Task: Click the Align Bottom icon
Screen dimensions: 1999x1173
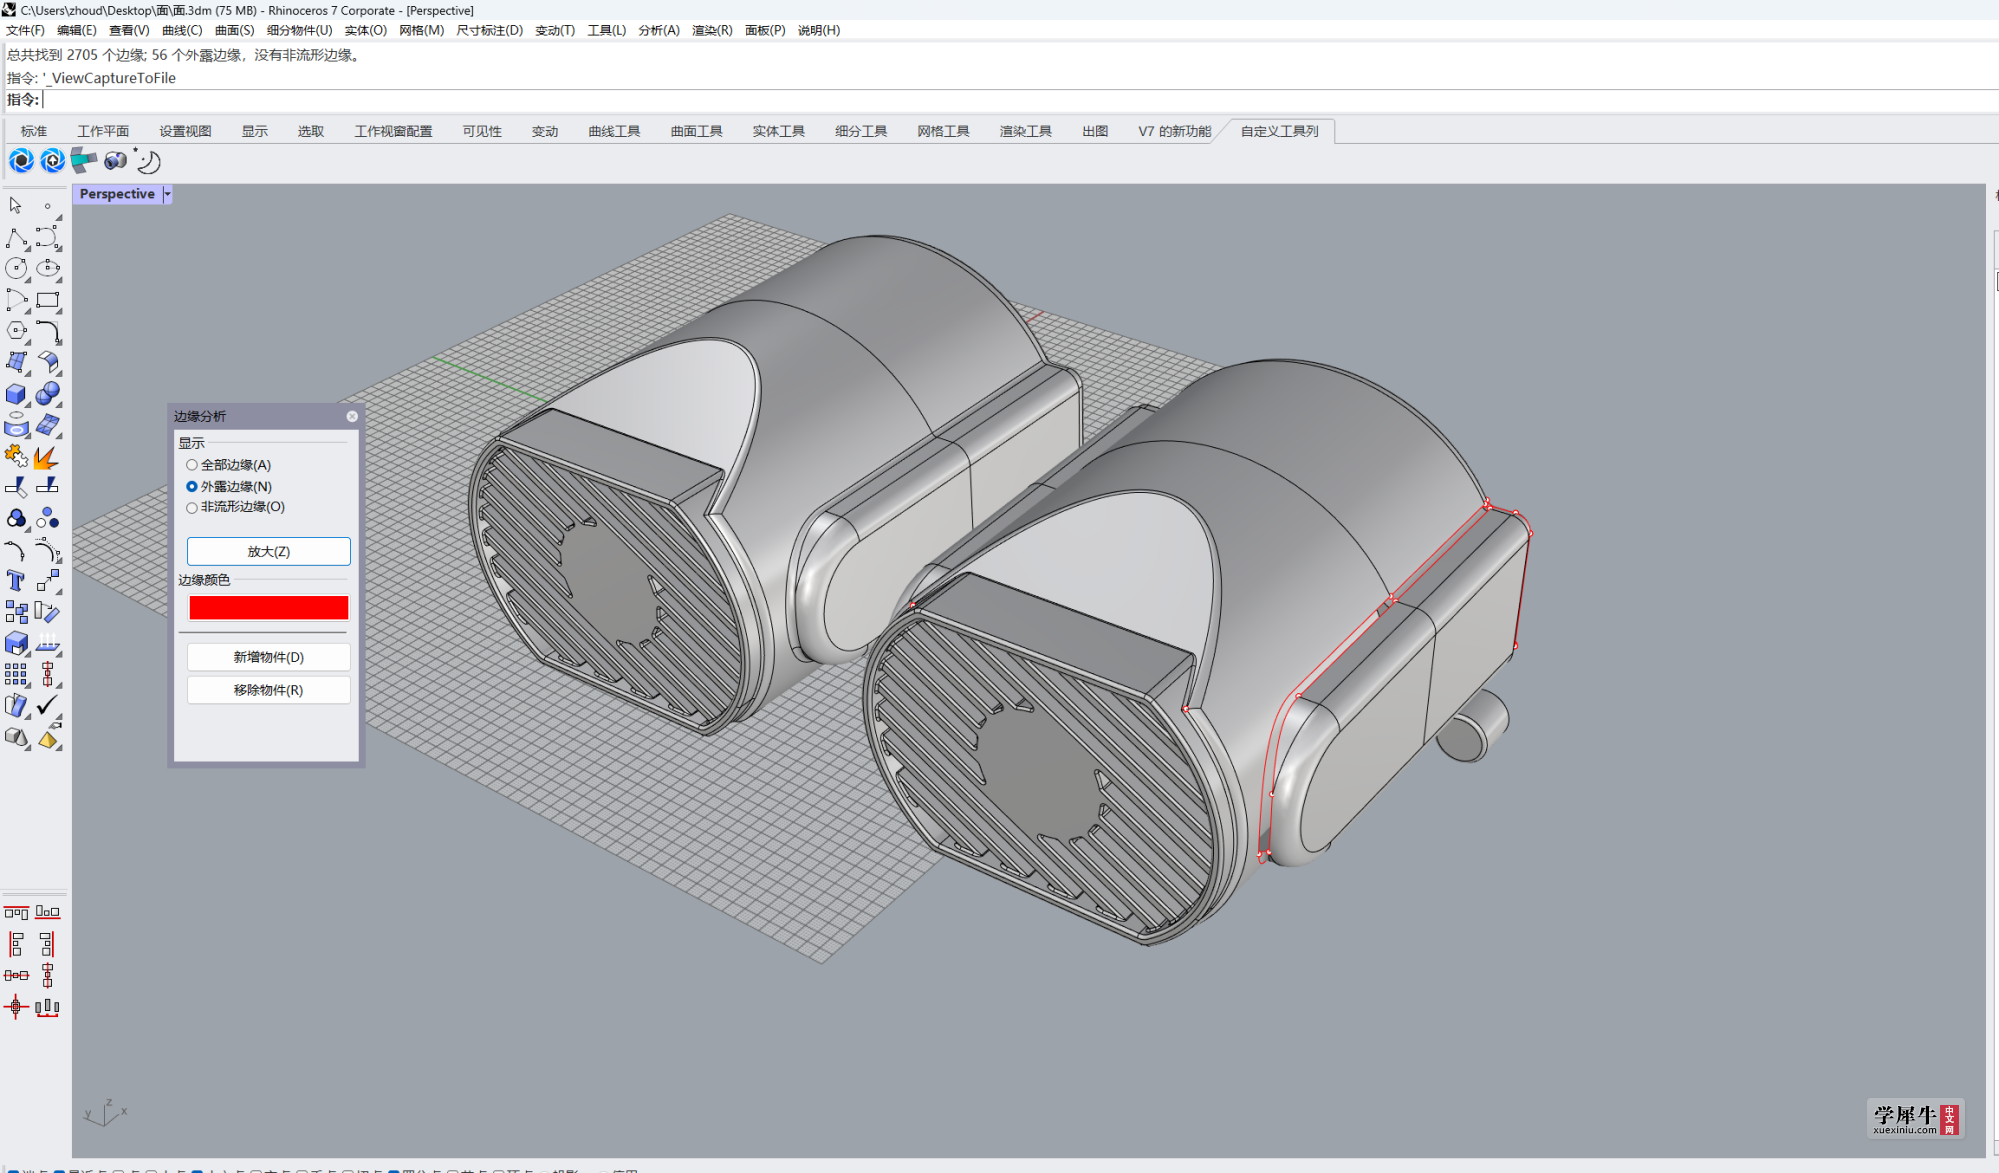Action: [47, 912]
